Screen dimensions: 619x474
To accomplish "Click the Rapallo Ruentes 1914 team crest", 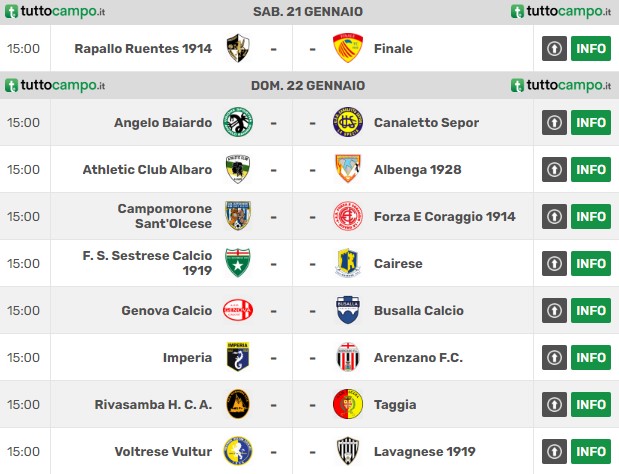I will click(x=238, y=48).
